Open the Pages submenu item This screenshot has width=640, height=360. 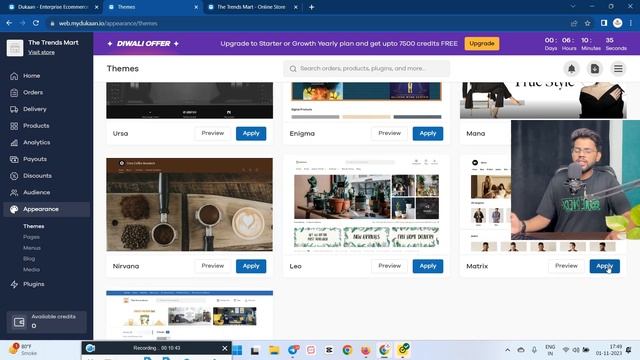pos(31,237)
